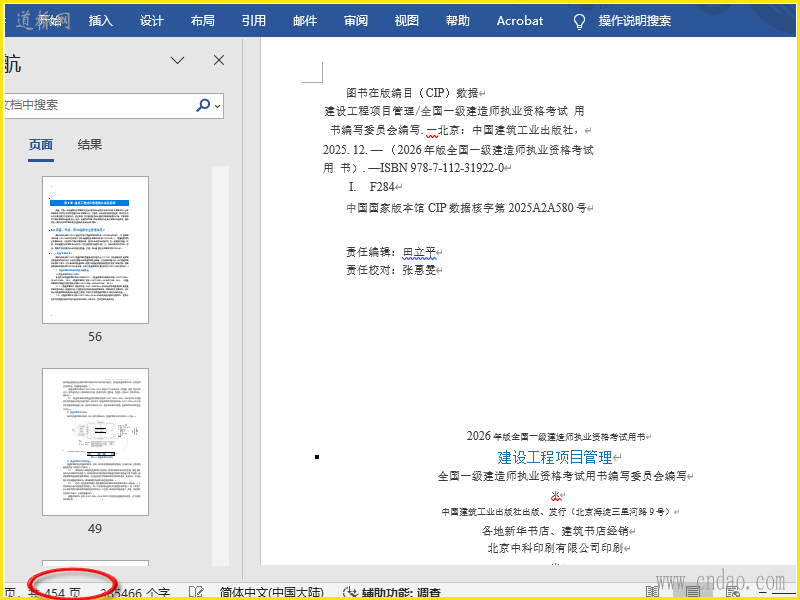This screenshot has width=800, height=600.
Task: Expand the search options dropdown arrow
Action: 218,105
